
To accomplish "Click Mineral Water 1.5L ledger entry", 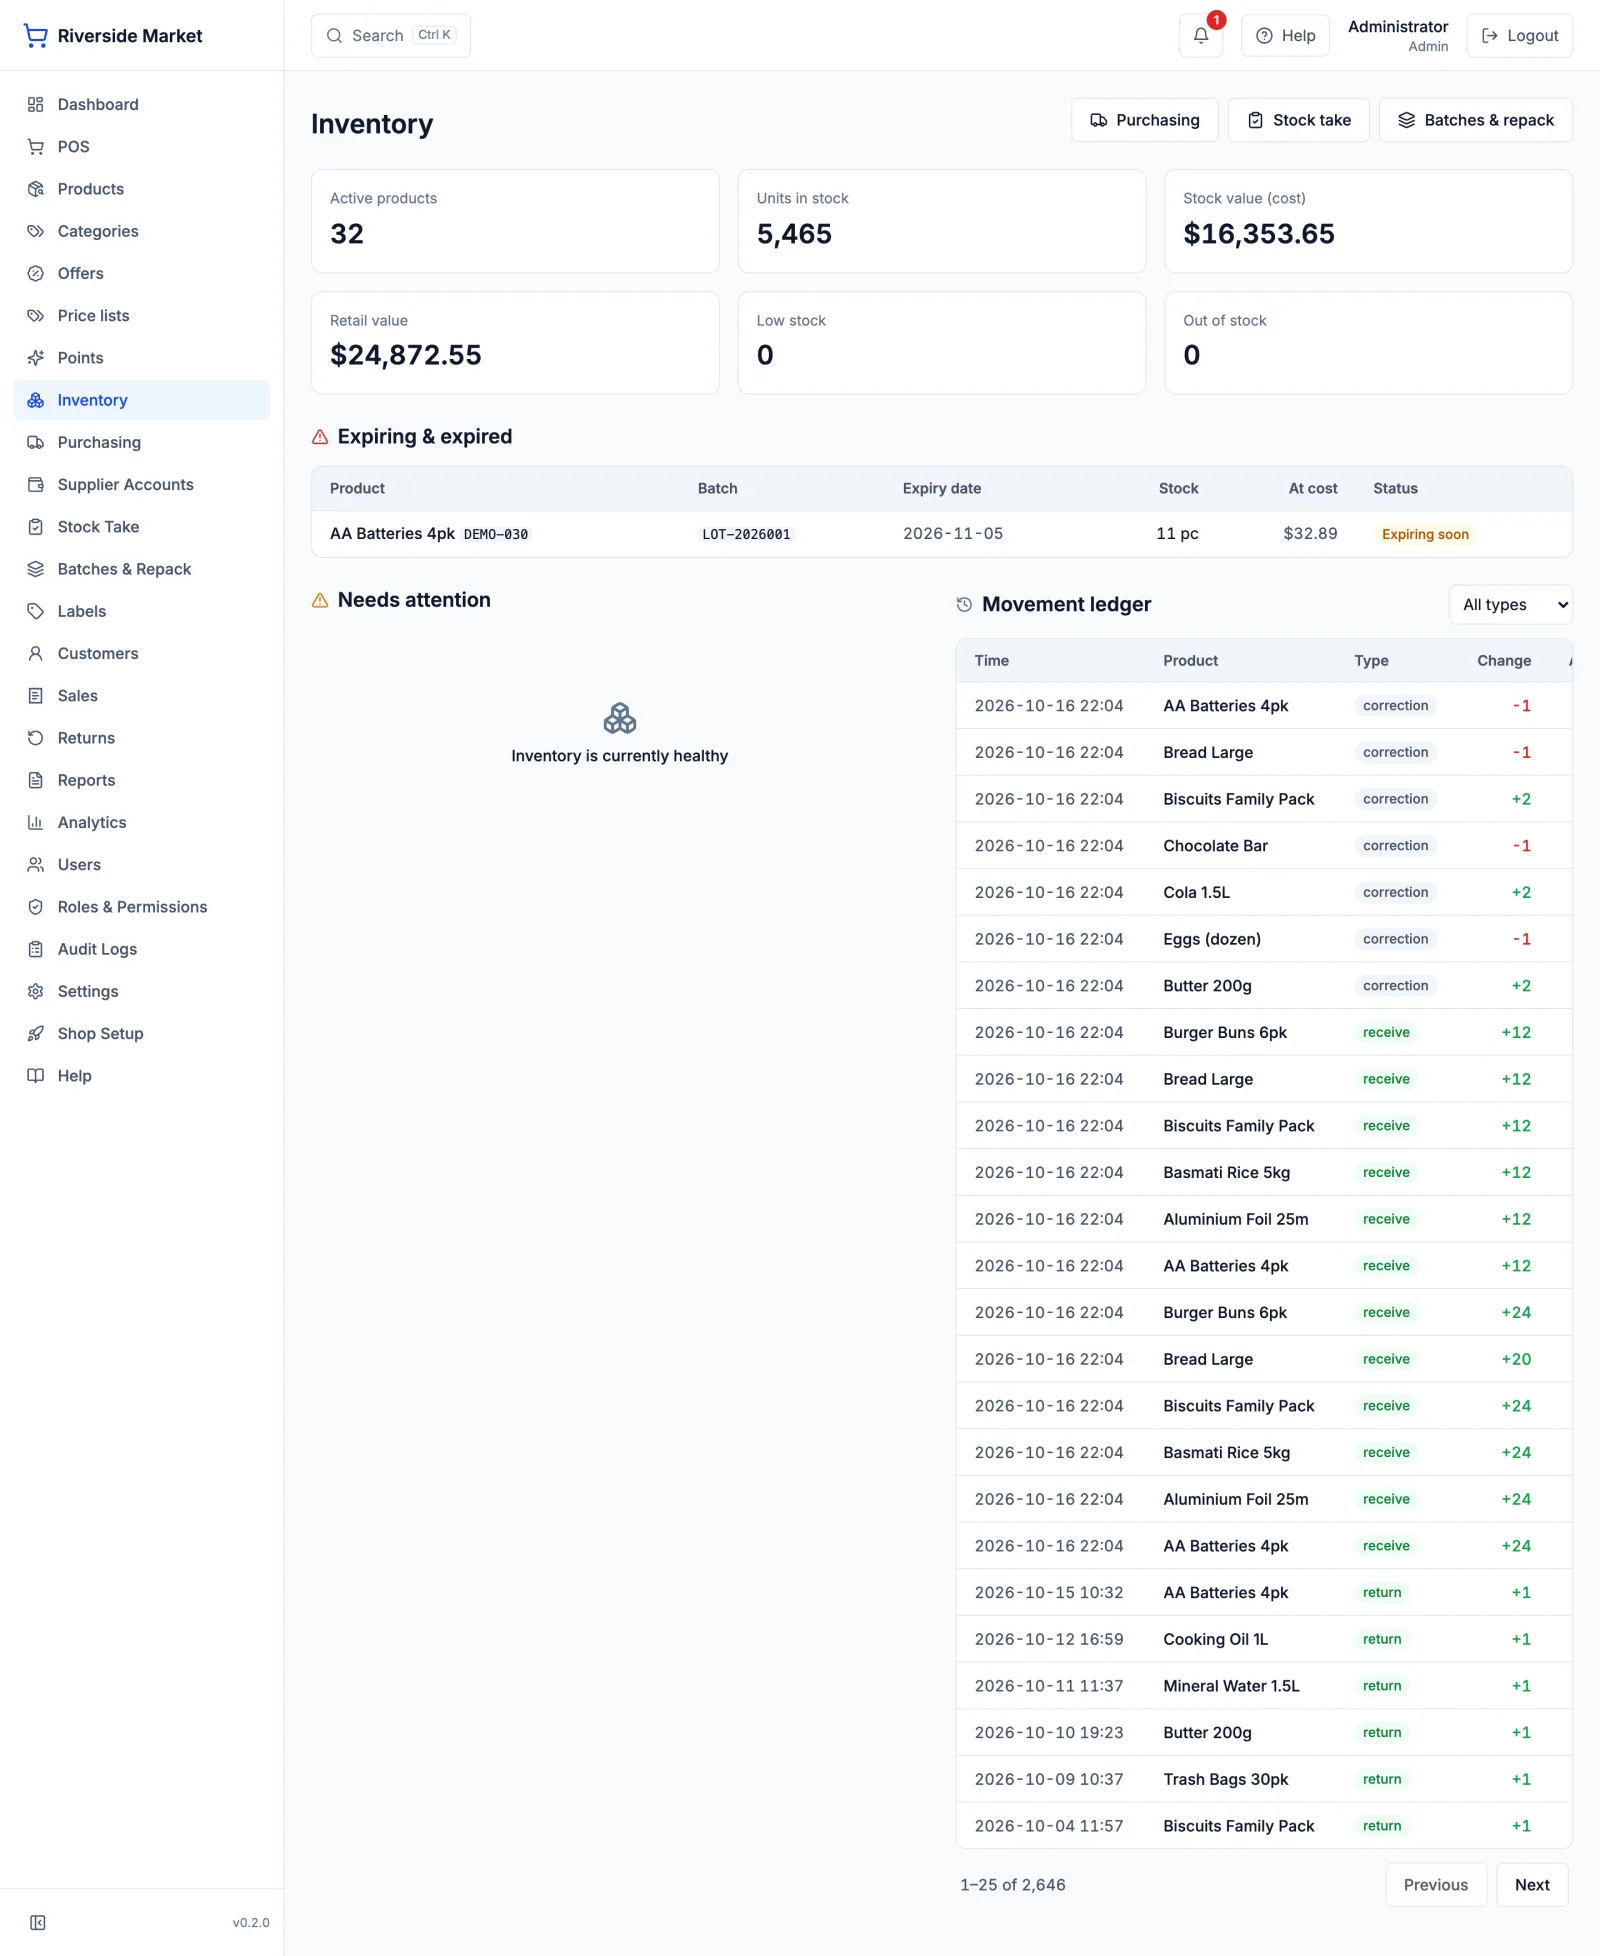I will [1264, 1686].
